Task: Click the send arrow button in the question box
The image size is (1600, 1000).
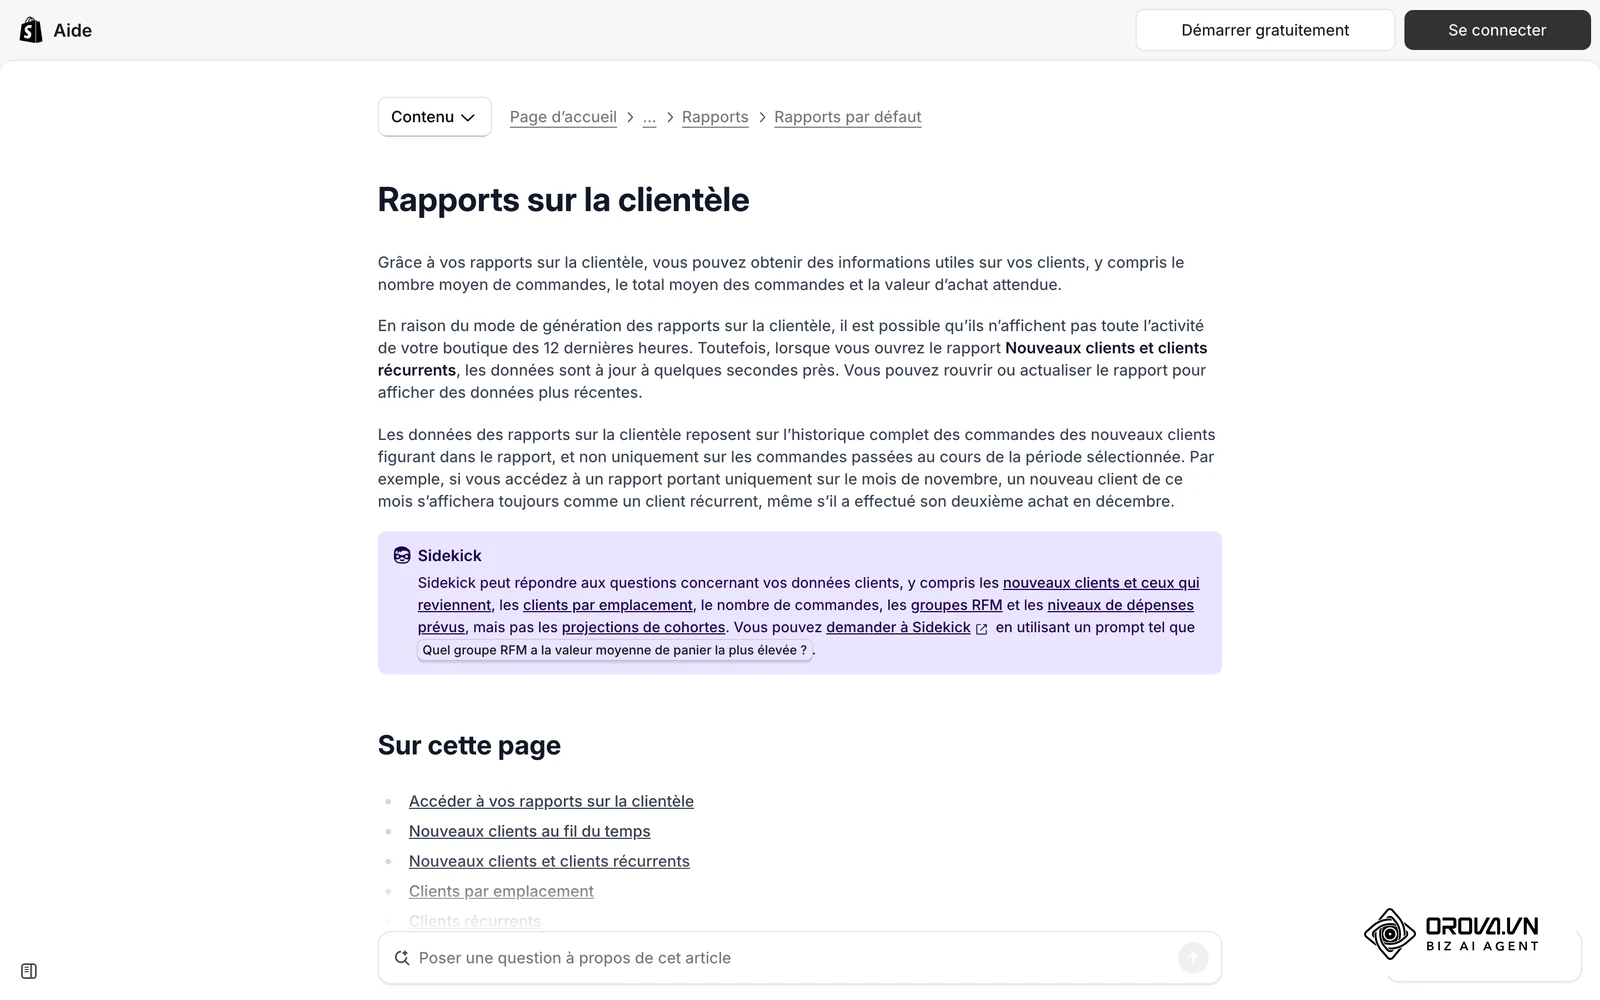Action: (1192, 958)
